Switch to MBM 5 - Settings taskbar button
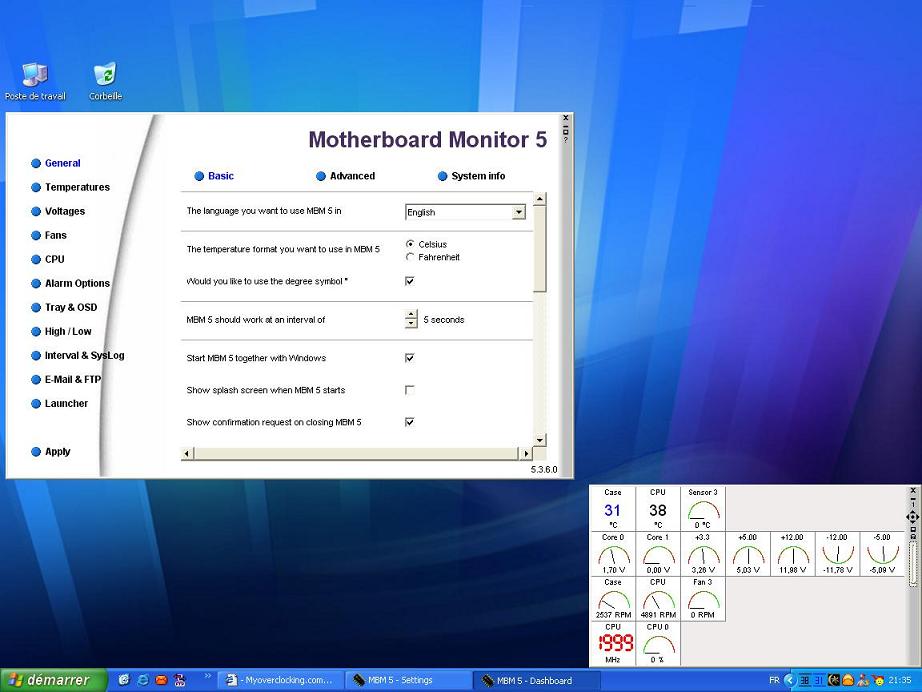 (x=407, y=680)
